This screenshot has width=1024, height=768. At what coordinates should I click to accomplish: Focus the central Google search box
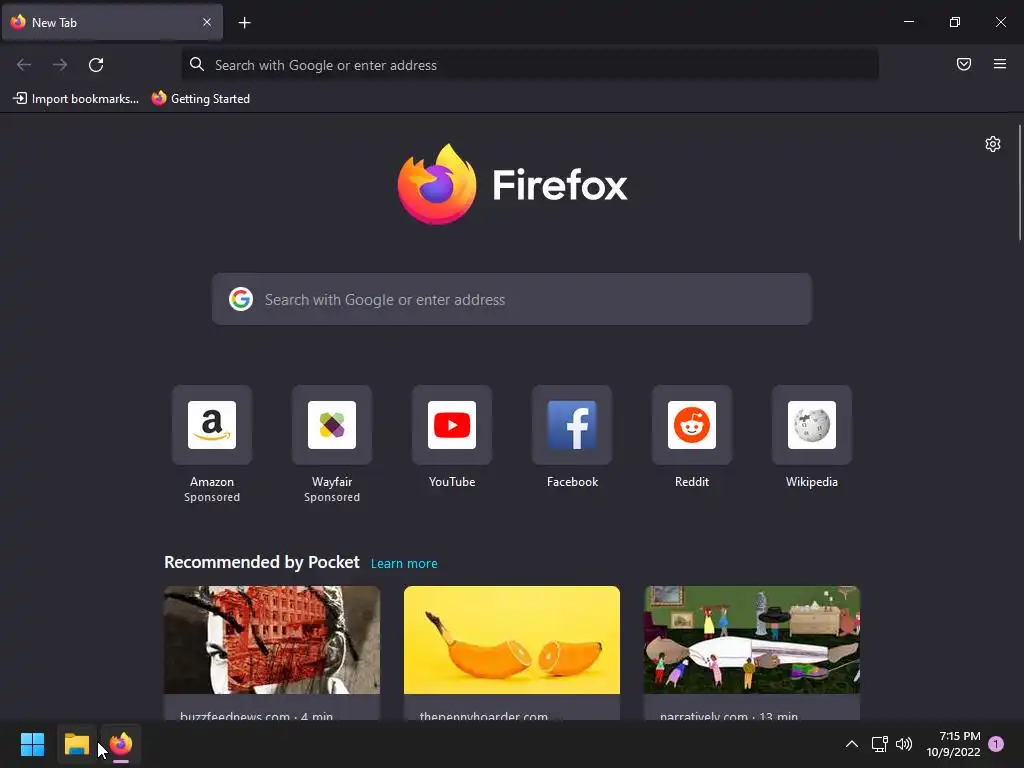(511, 299)
